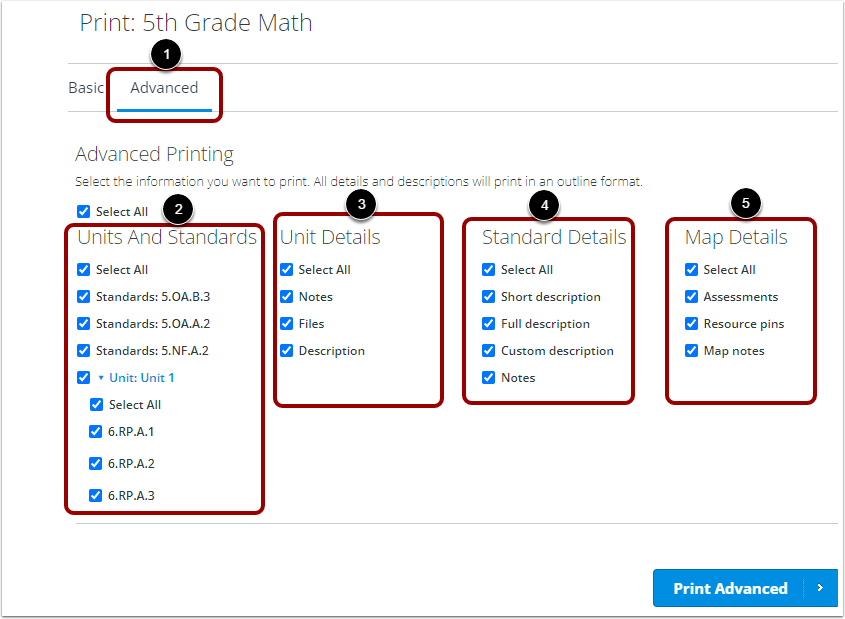Uncheck standard 6.RP.A.3
The image size is (845, 619).
point(95,495)
